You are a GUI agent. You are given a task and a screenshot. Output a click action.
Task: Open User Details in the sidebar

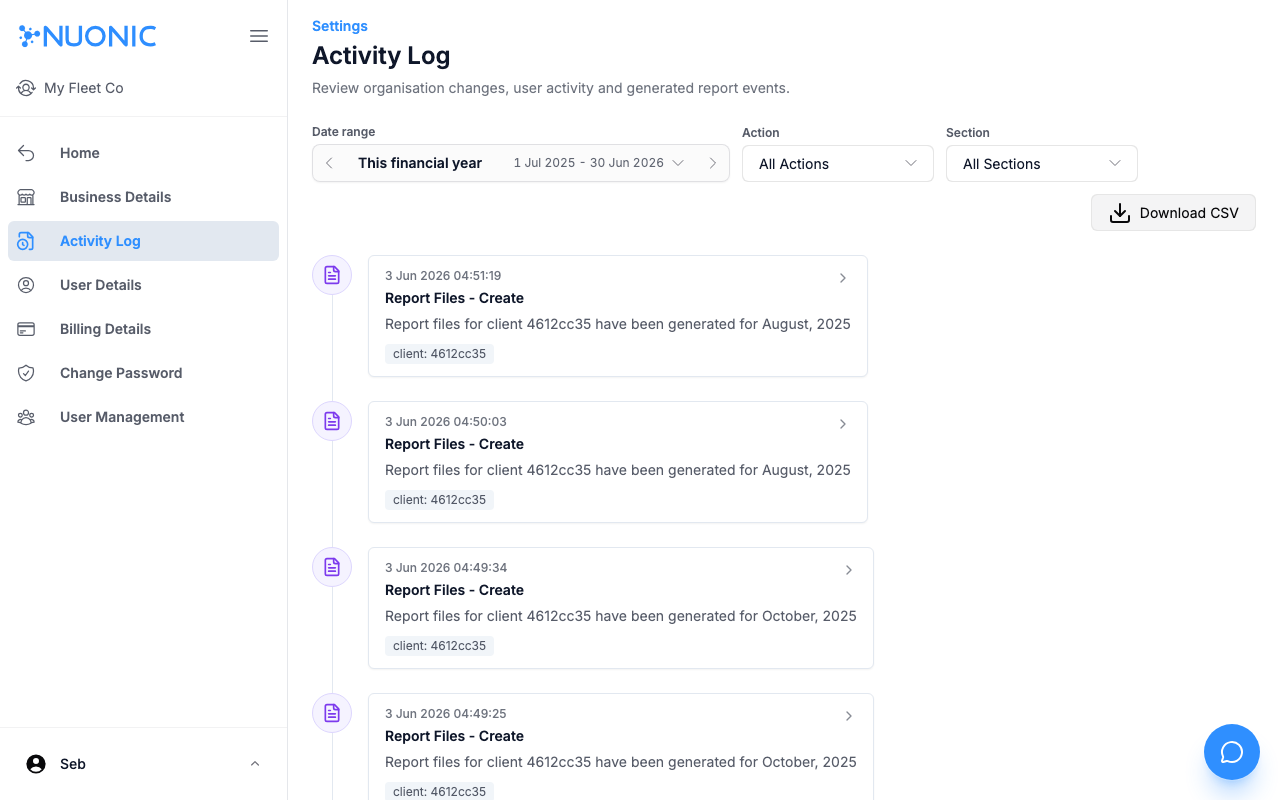coord(143,285)
